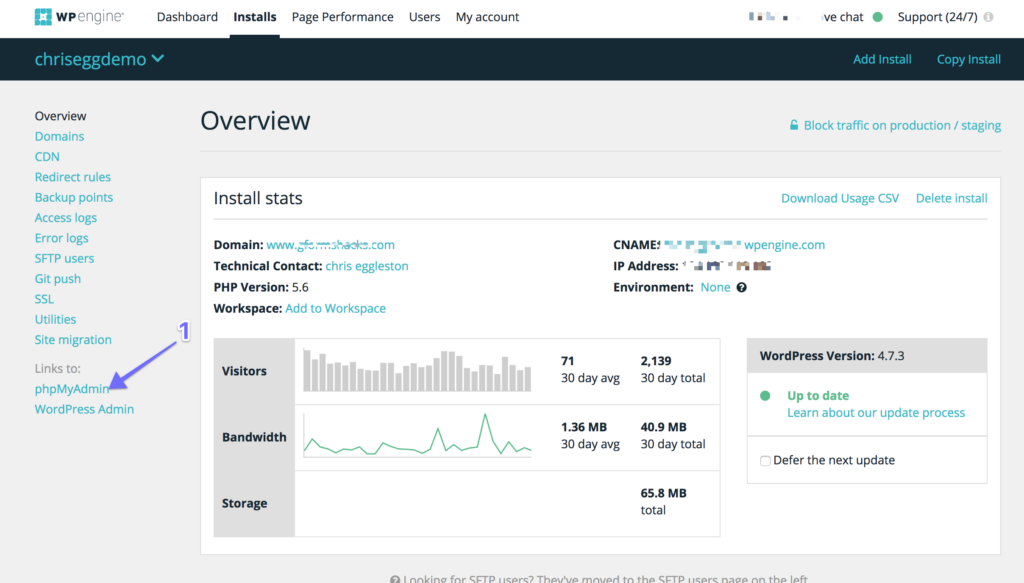Image resolution: width=1024 pixels, height=583 pixels.
Task: Open the install domain link
Action: click(x=330, y=245)
